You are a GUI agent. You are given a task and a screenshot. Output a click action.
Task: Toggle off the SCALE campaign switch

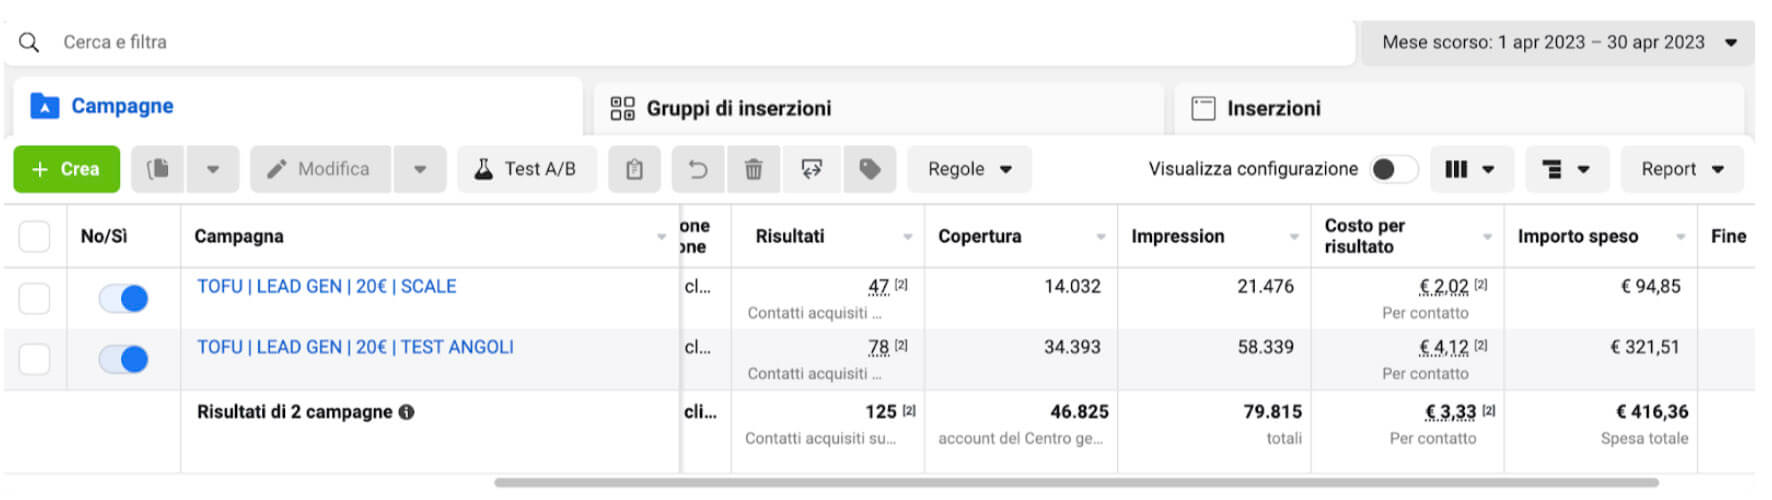pos(124,298)
